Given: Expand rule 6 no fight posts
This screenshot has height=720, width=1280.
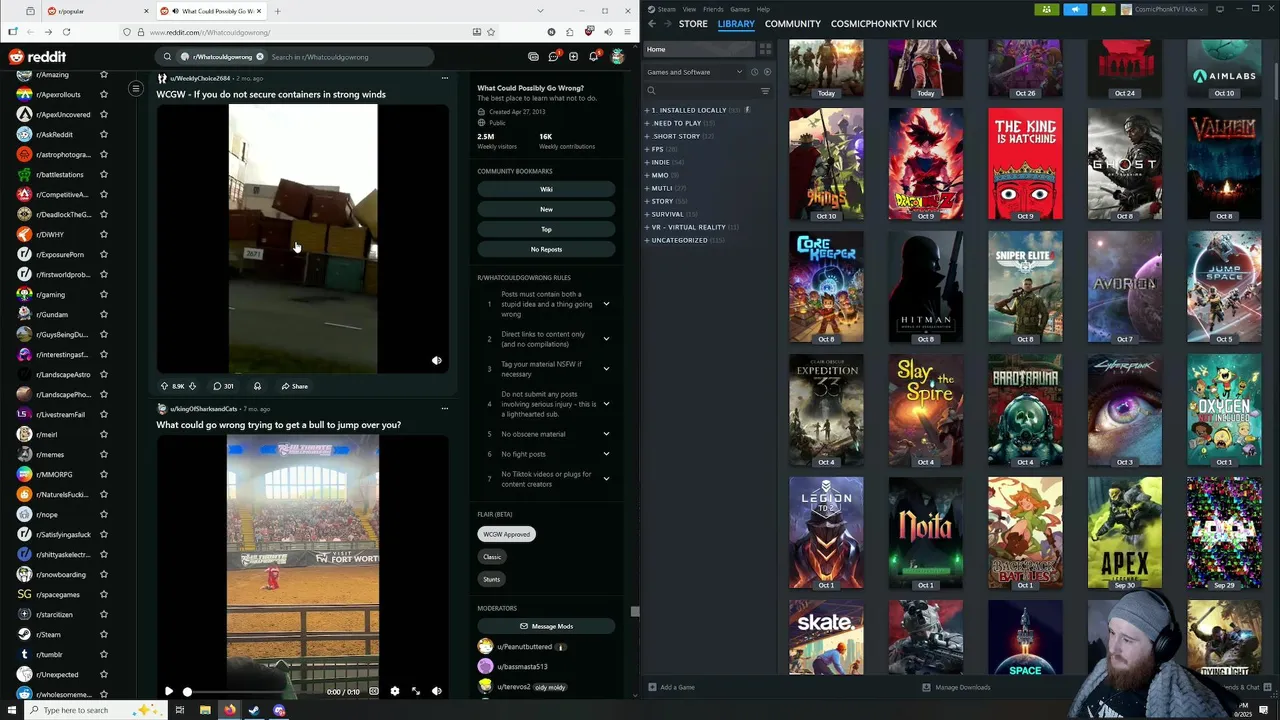Looking at the screenshot, I should coord(606,454).
